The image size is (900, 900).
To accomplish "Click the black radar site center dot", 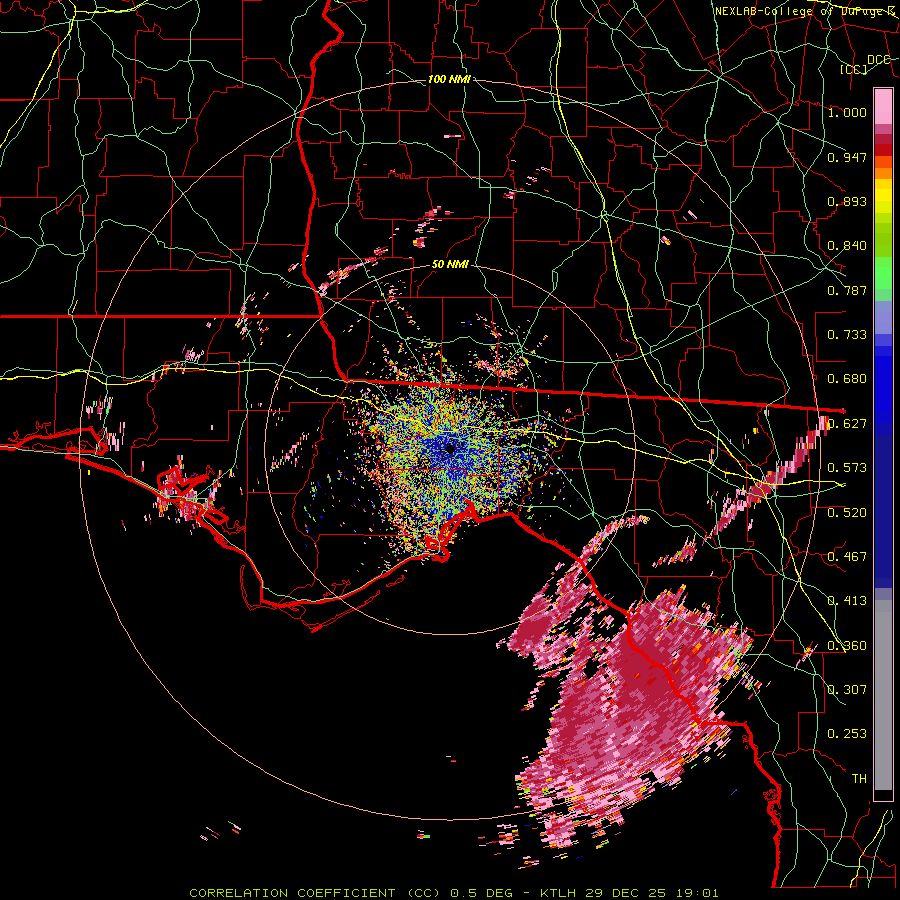I will [450, 448].
